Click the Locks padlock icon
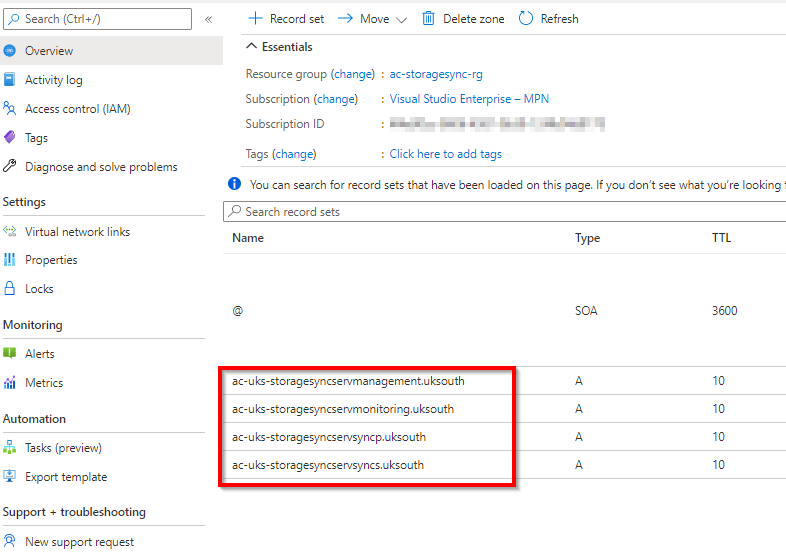The image size is (786, 553). [10, 289]
